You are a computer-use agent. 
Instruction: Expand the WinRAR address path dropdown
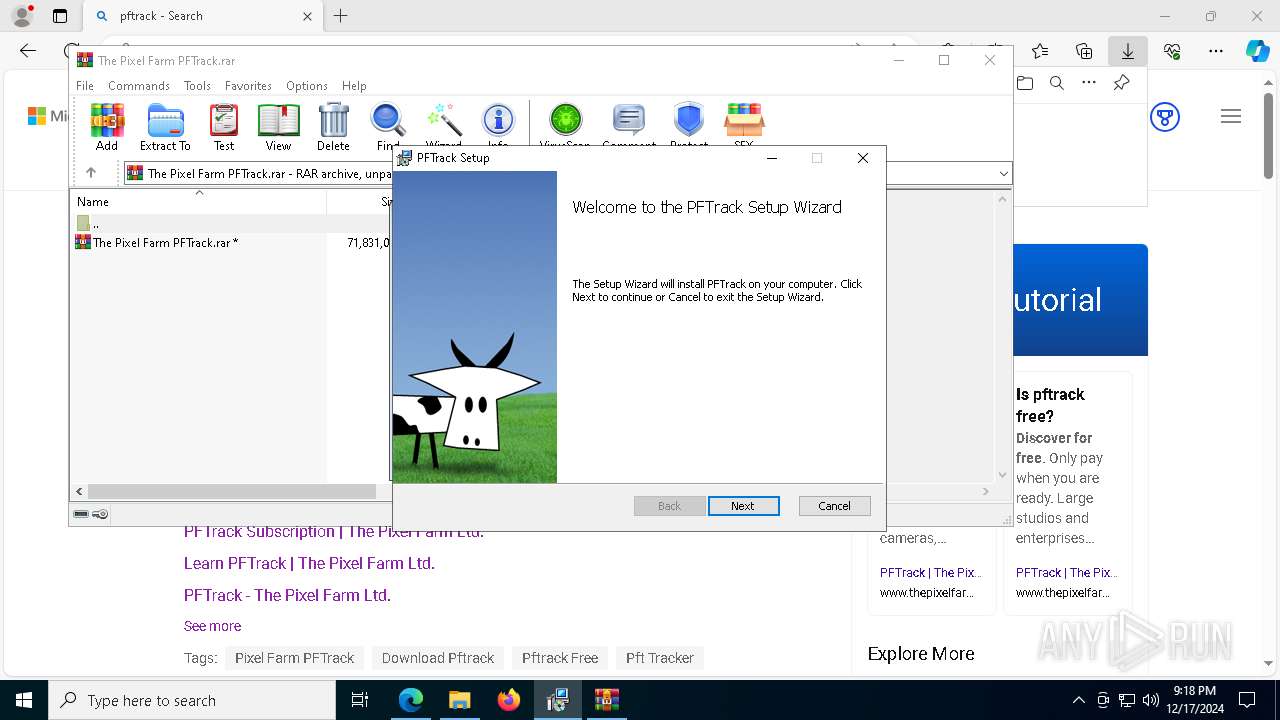coord(1003,174)
